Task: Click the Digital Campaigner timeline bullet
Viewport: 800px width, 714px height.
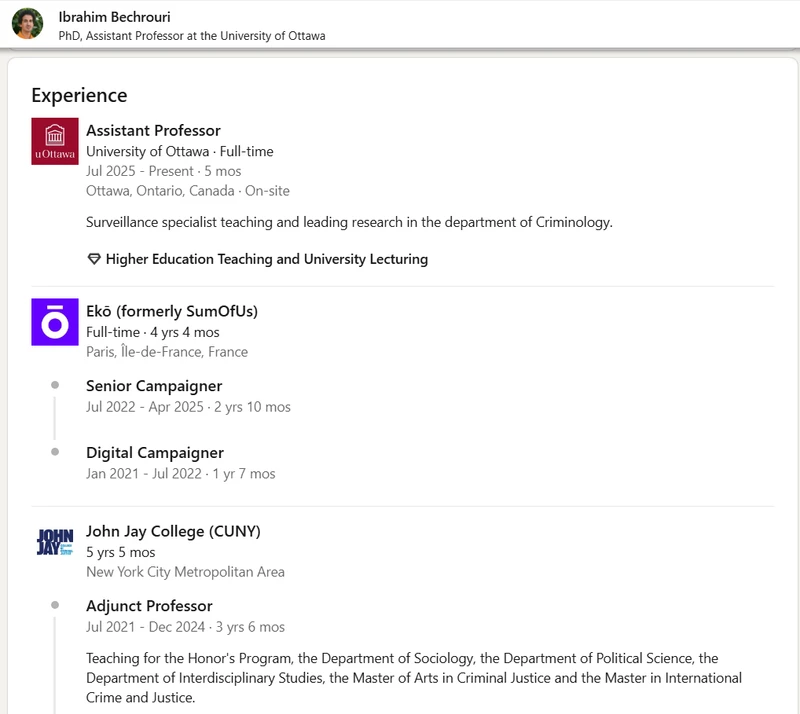Action: coord(55,453)
